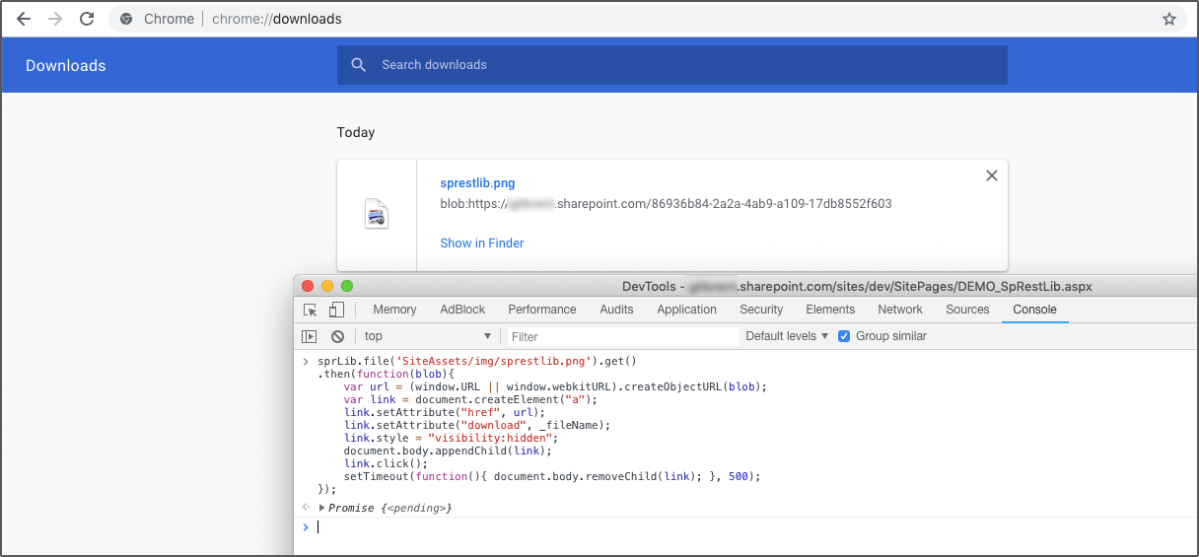Screen dimensions: 1199x557
Task: Click the sprestlib.png file thumbnail icon
Action: (x=376, y=214)
